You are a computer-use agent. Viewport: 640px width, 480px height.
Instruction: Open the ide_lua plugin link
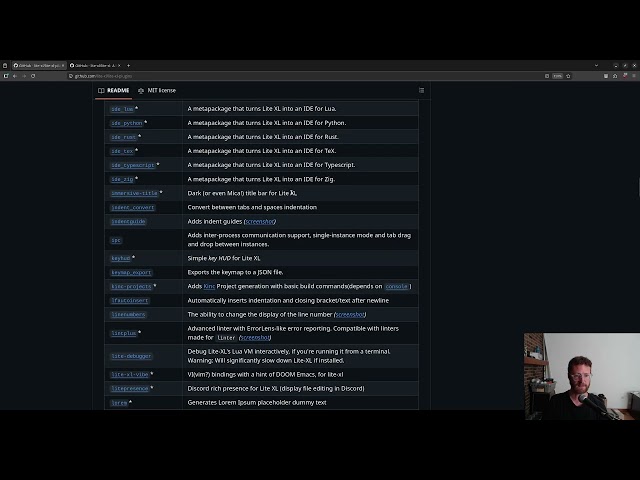[x=122, y=109]
